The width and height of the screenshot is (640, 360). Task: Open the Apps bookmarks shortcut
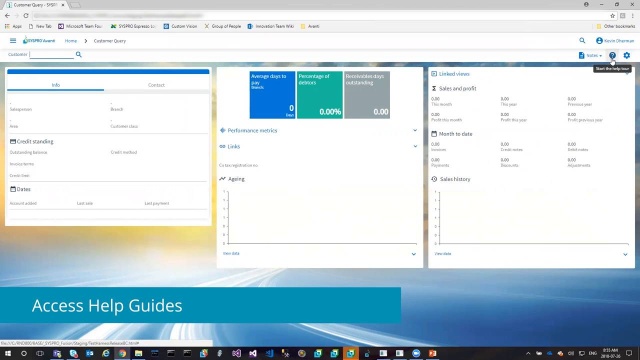coord(13,26)
